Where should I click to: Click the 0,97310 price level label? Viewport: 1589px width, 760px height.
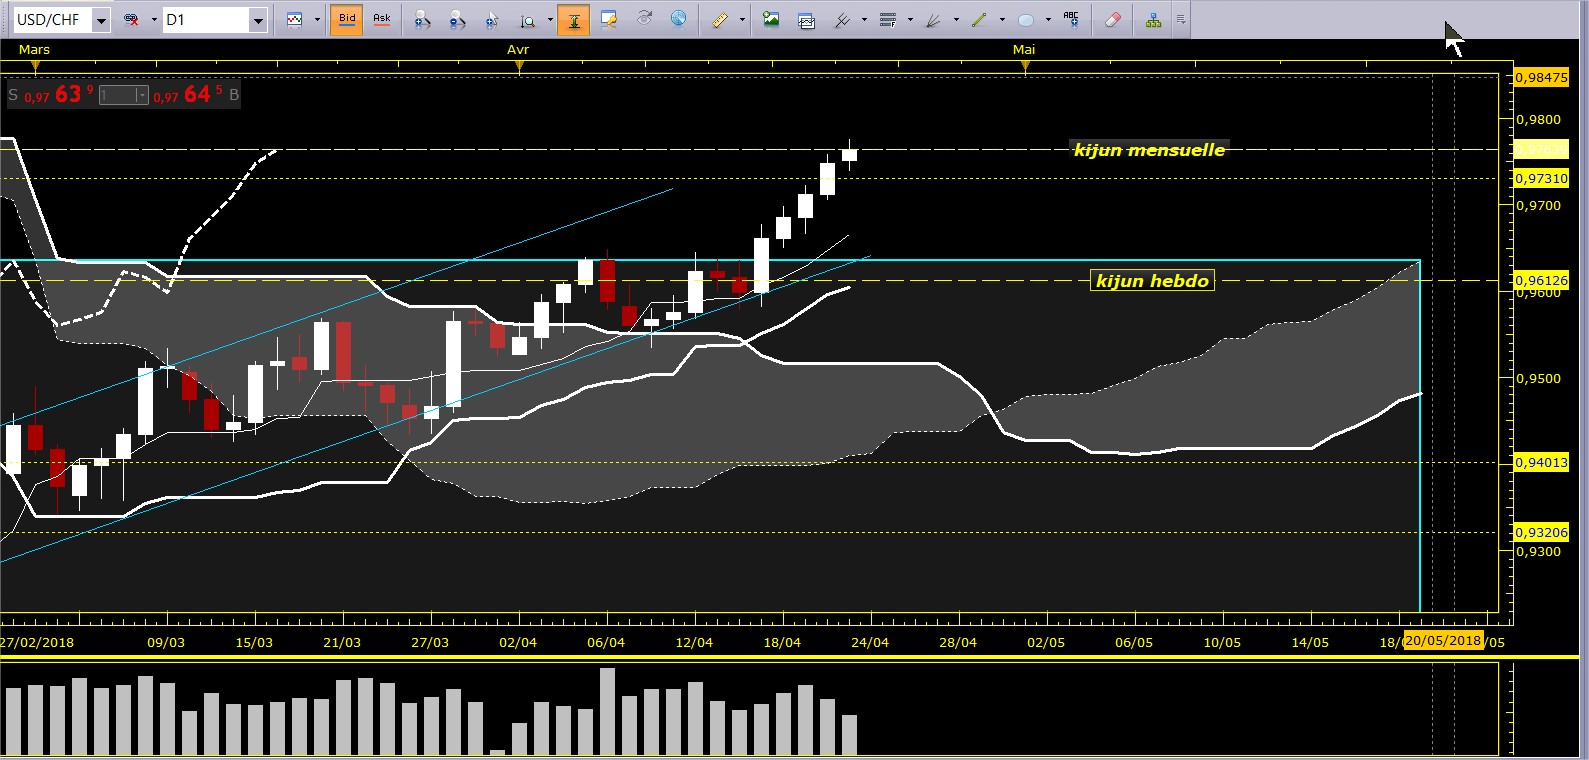point(1541,178)
